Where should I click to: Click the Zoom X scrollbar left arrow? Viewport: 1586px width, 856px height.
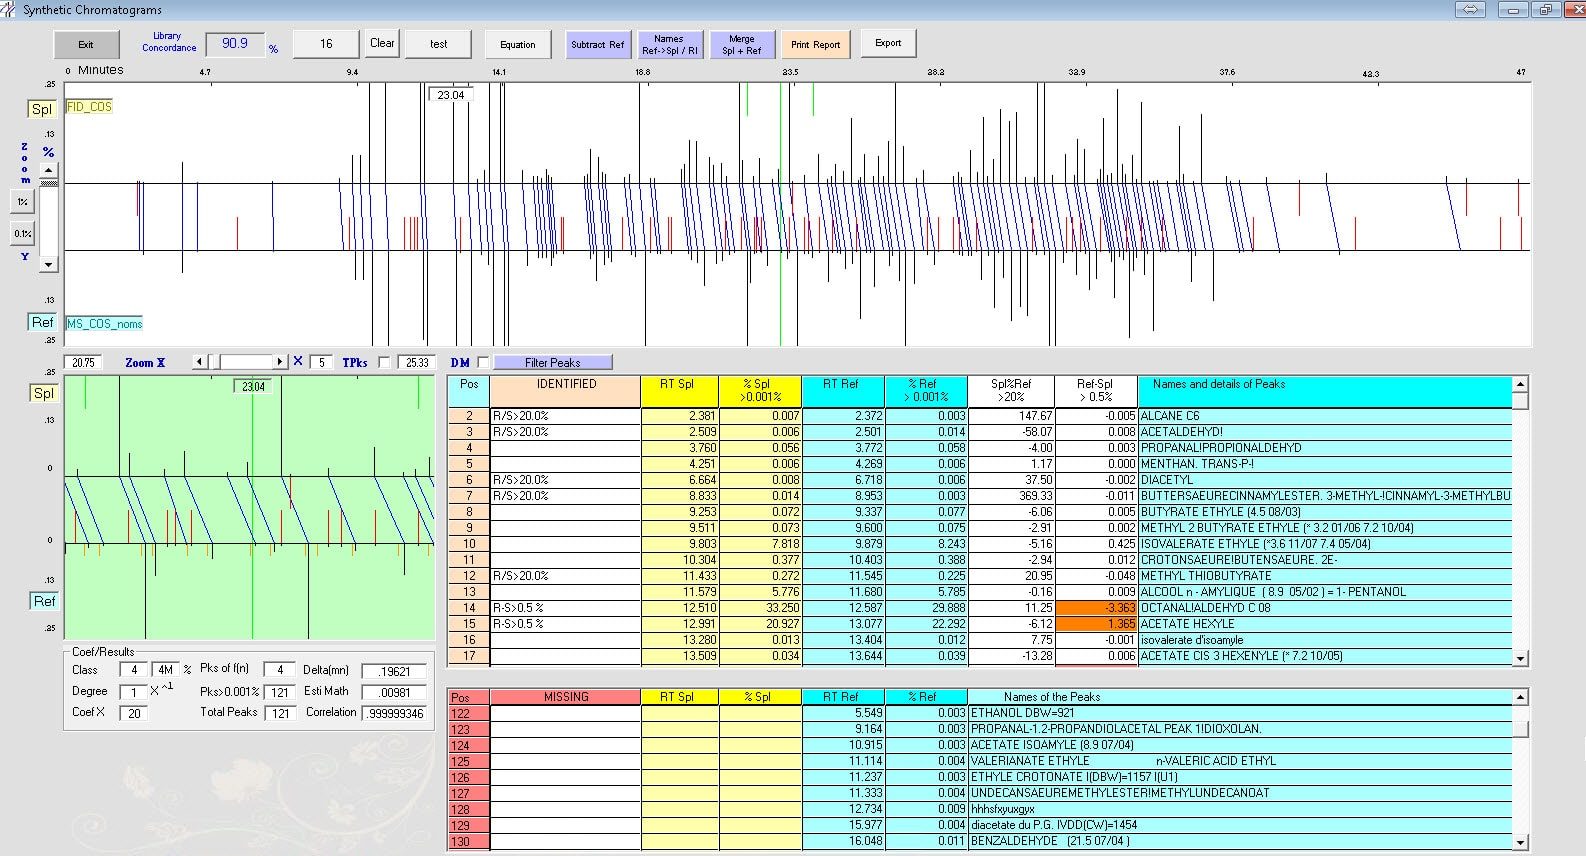[200, 362]
